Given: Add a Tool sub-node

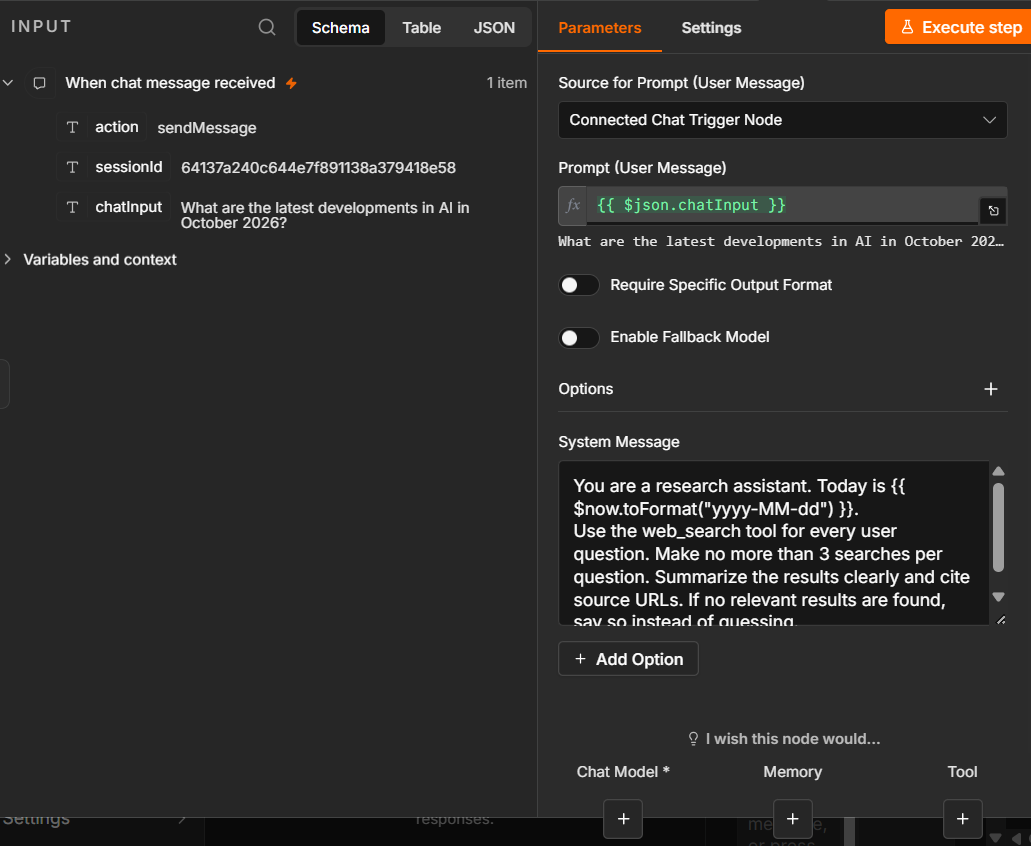Looking at the screenshot, I should 962,818.
